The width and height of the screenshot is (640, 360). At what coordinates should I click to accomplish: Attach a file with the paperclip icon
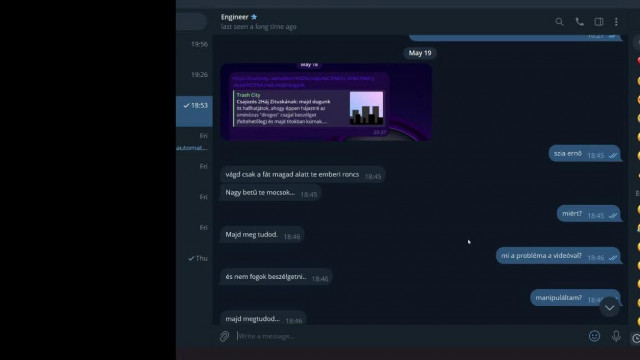pyautogui.click(x=224, y=336)
